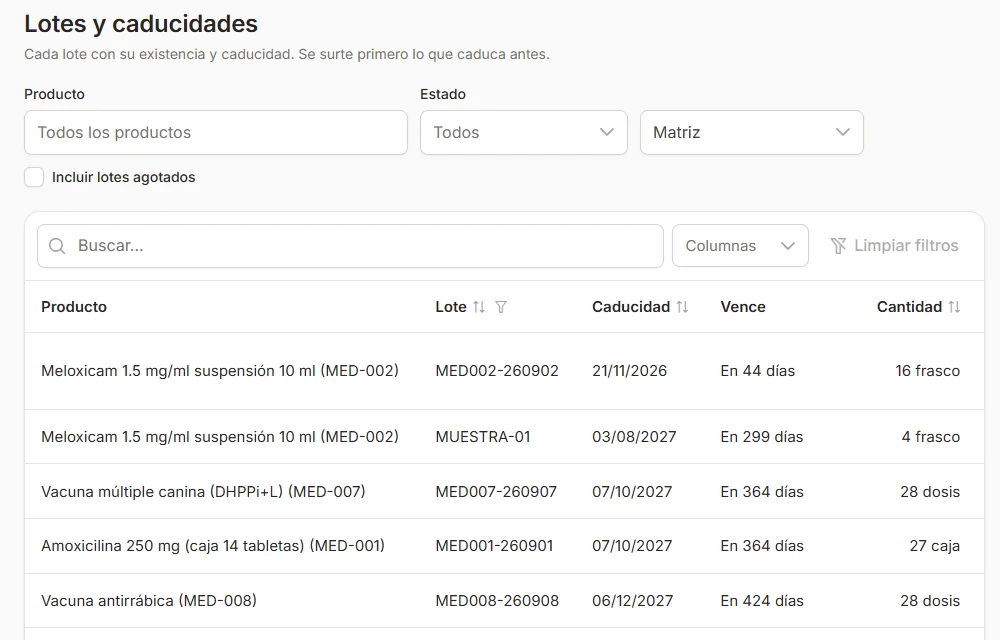This screenshot has width=1000, height=640.
Task: Click 28 dosis in Vacuna múltiple row
Action: coord(930,491)
